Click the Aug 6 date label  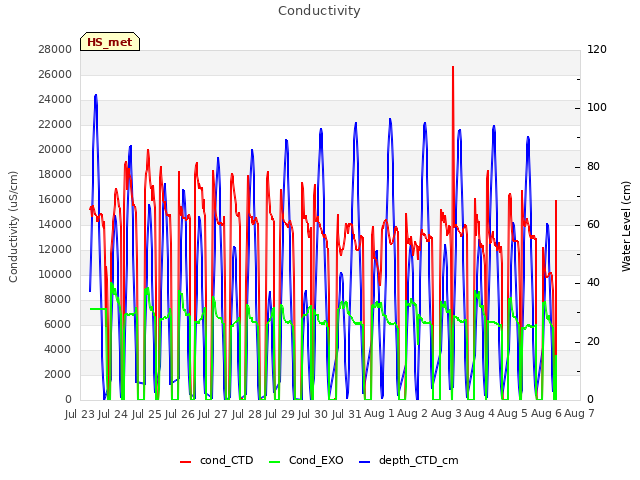[x=546, y=414]
